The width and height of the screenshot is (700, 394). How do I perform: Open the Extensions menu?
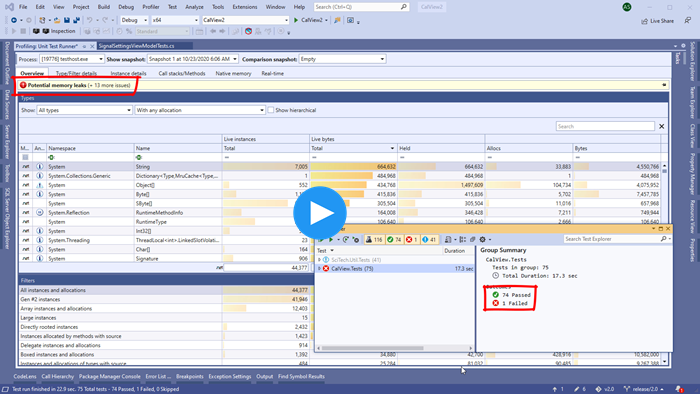pyautogui.click(x=245, y=7)
